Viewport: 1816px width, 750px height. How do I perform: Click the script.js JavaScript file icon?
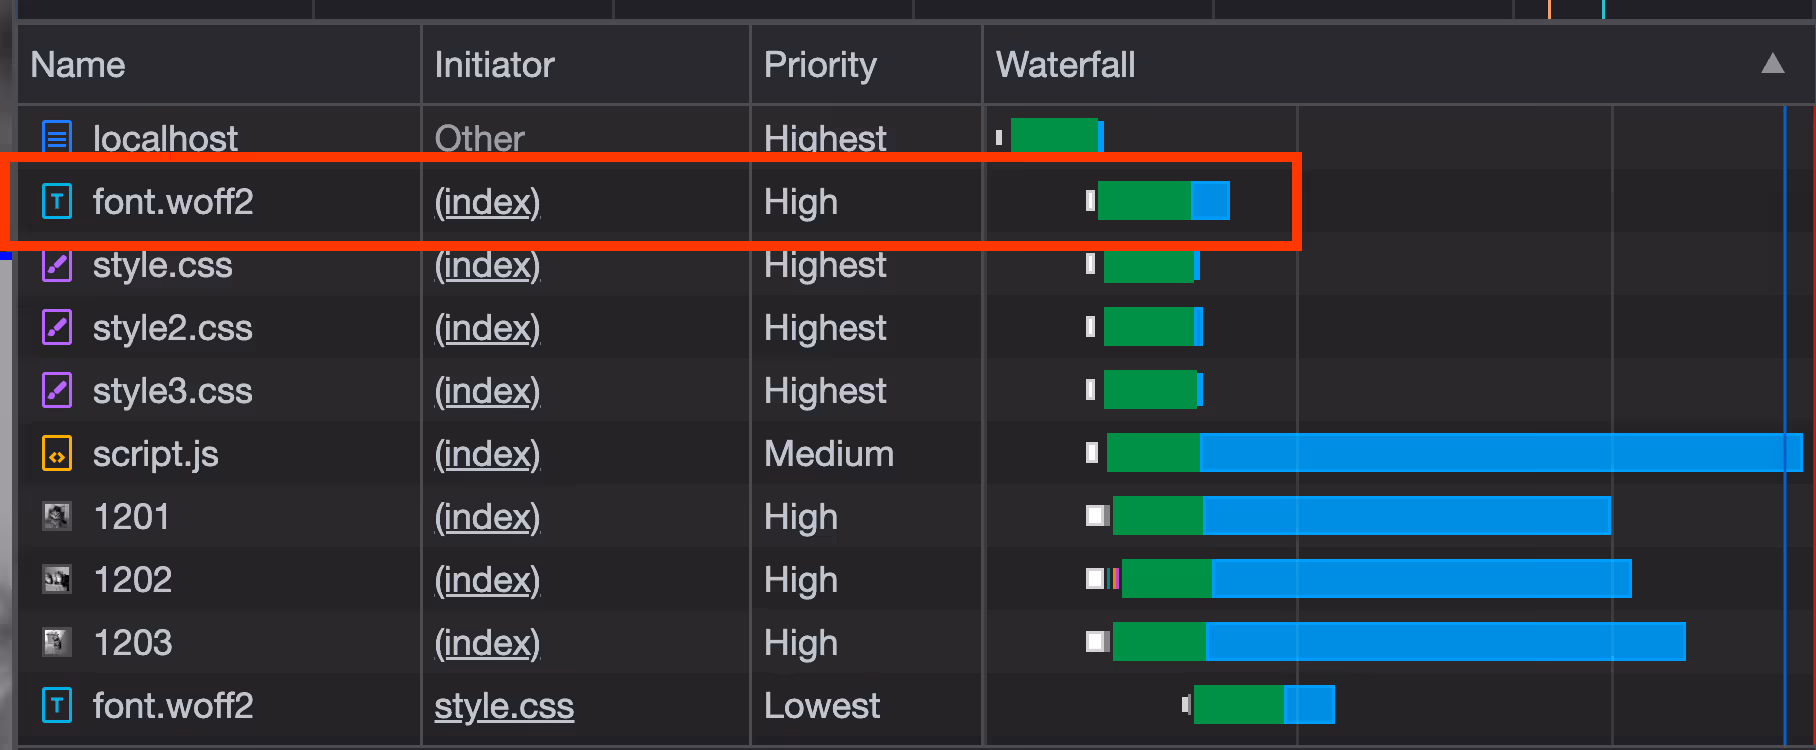tap(57, 454)
